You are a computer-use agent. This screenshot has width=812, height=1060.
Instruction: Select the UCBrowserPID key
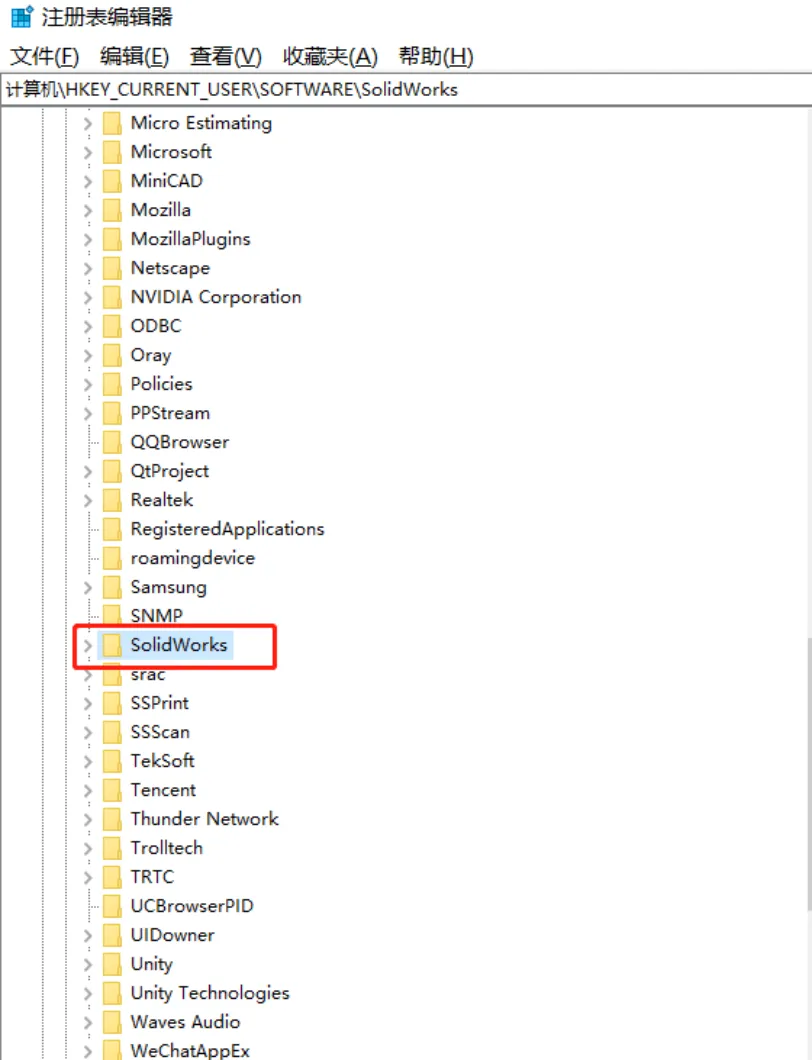click(x=192, y=906)
